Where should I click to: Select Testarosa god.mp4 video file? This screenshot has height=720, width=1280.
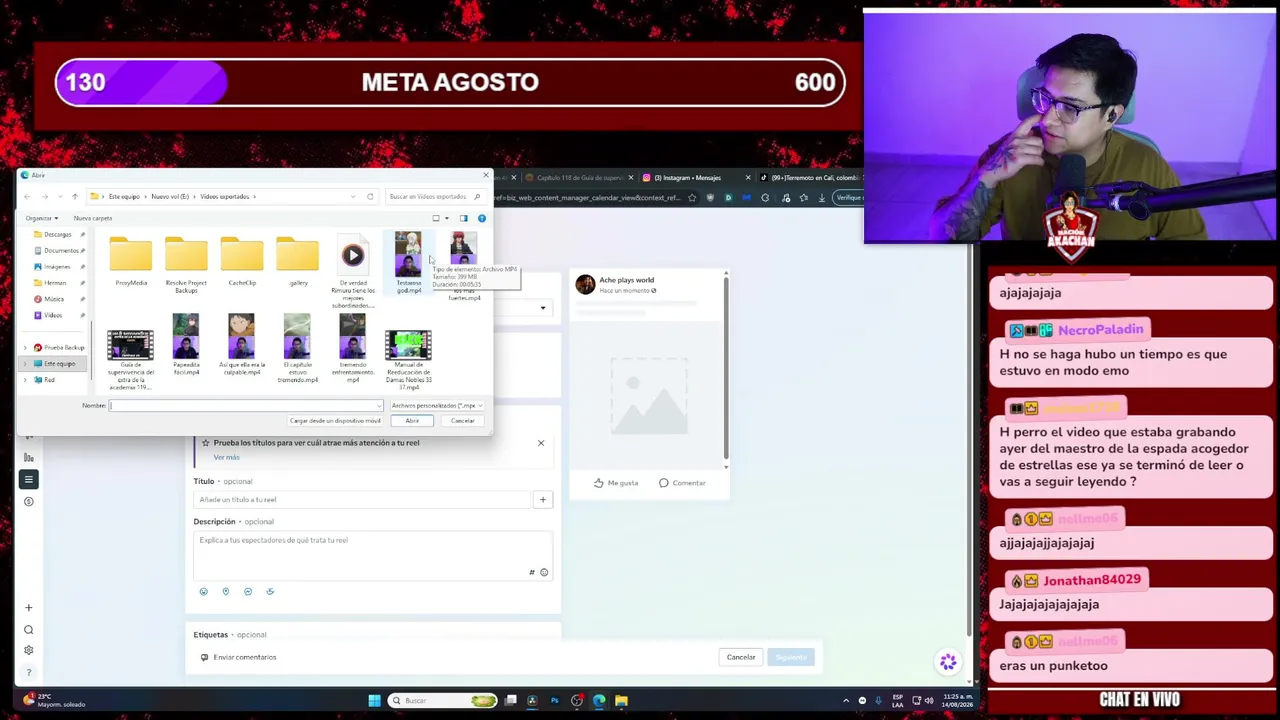pos(408,263)
